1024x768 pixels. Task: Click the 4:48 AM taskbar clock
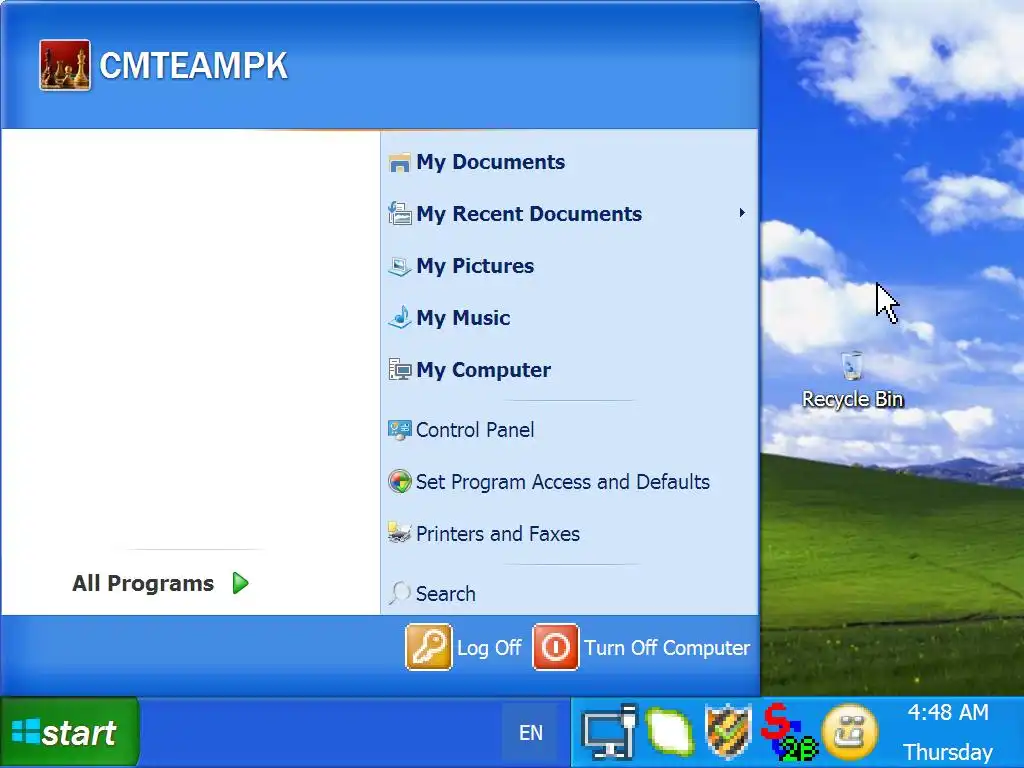948,712
